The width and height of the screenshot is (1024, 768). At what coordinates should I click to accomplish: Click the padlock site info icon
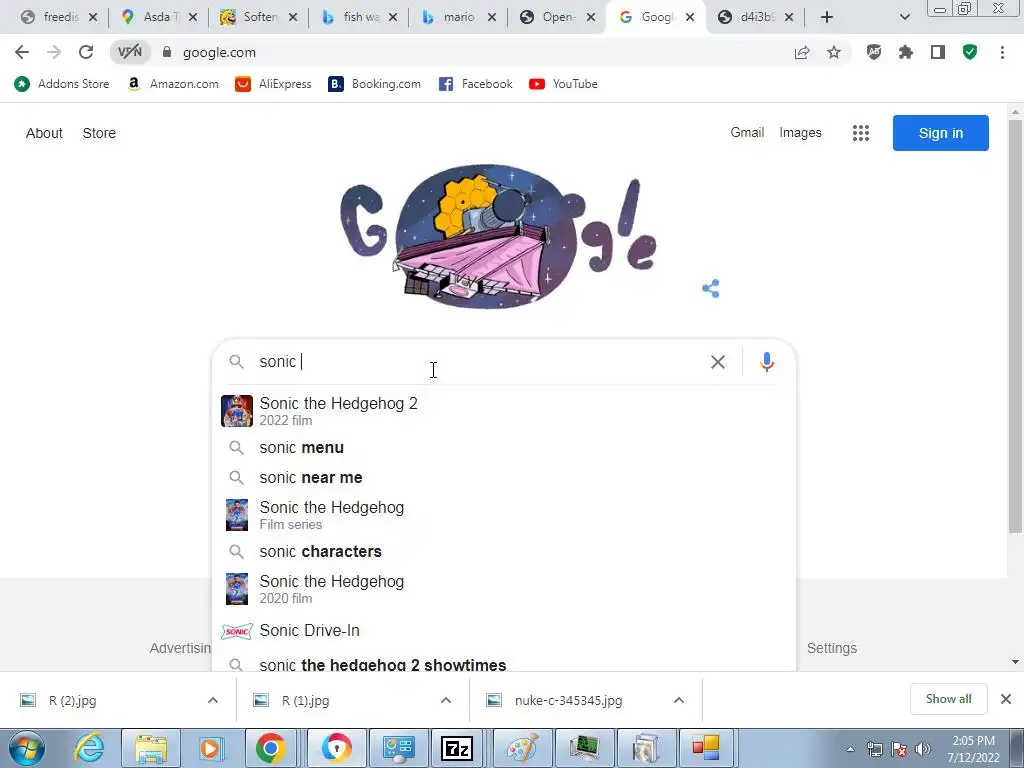click(167, 52)
